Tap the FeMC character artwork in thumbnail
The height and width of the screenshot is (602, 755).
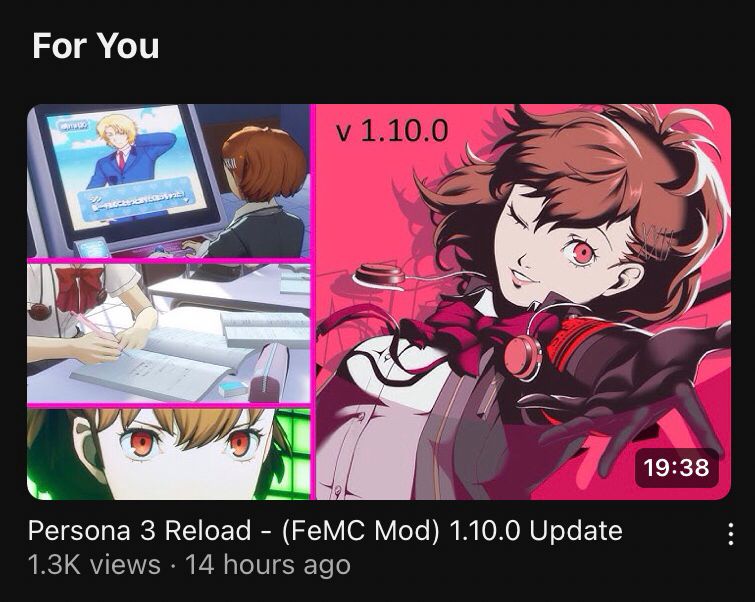pos(523,302)
